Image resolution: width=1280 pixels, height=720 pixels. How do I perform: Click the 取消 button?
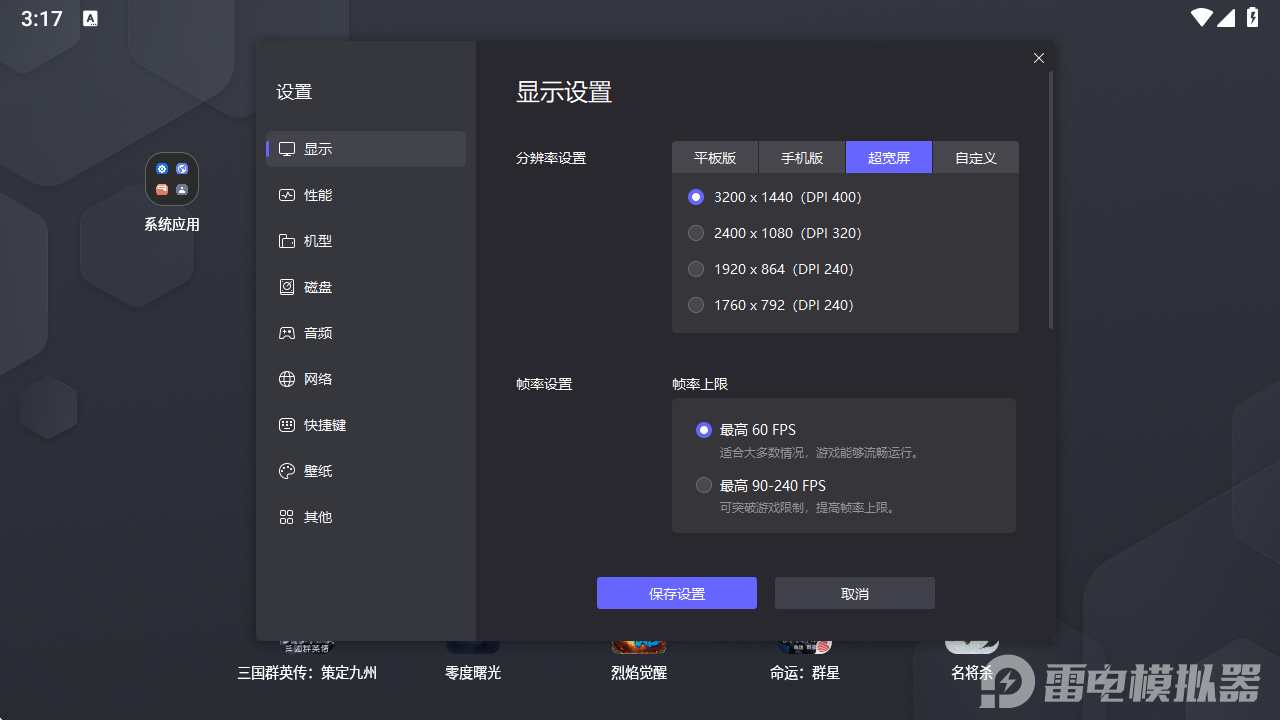[854, 592]
